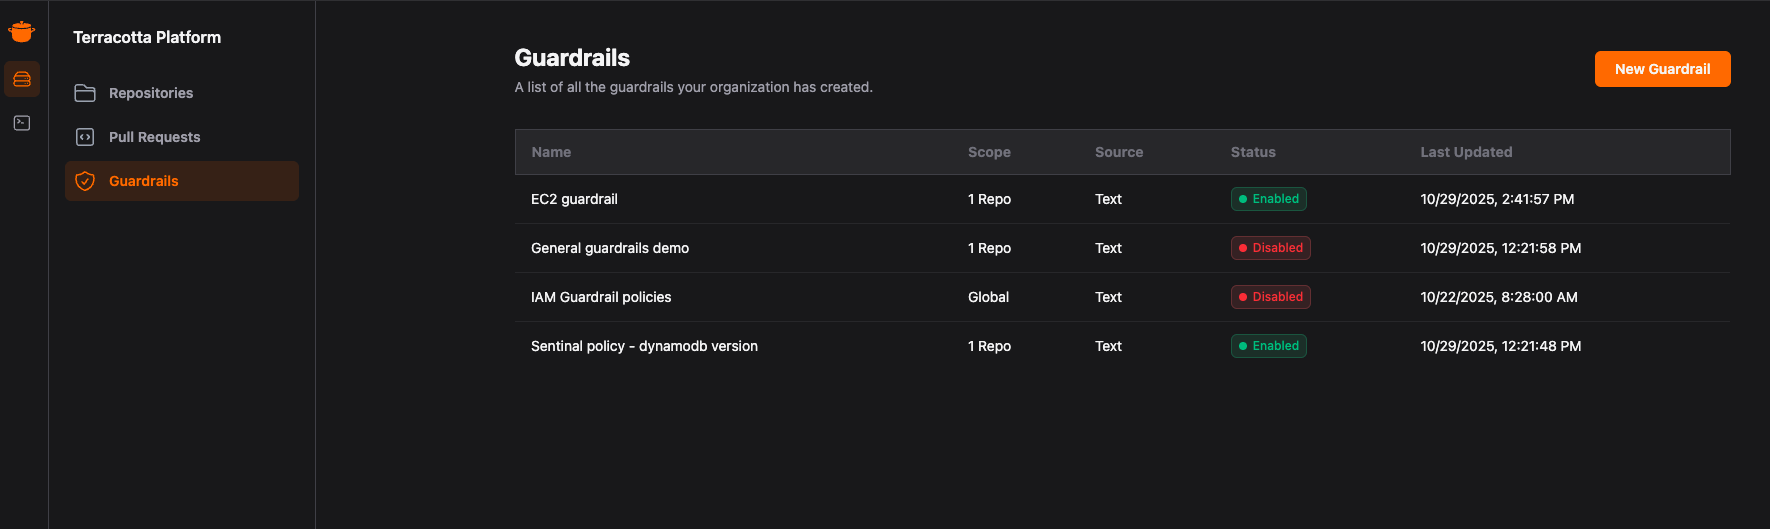This screenshot has height=529, width=1770.
Task: Click the Pull Requests code icon
Action: [85, 137]
